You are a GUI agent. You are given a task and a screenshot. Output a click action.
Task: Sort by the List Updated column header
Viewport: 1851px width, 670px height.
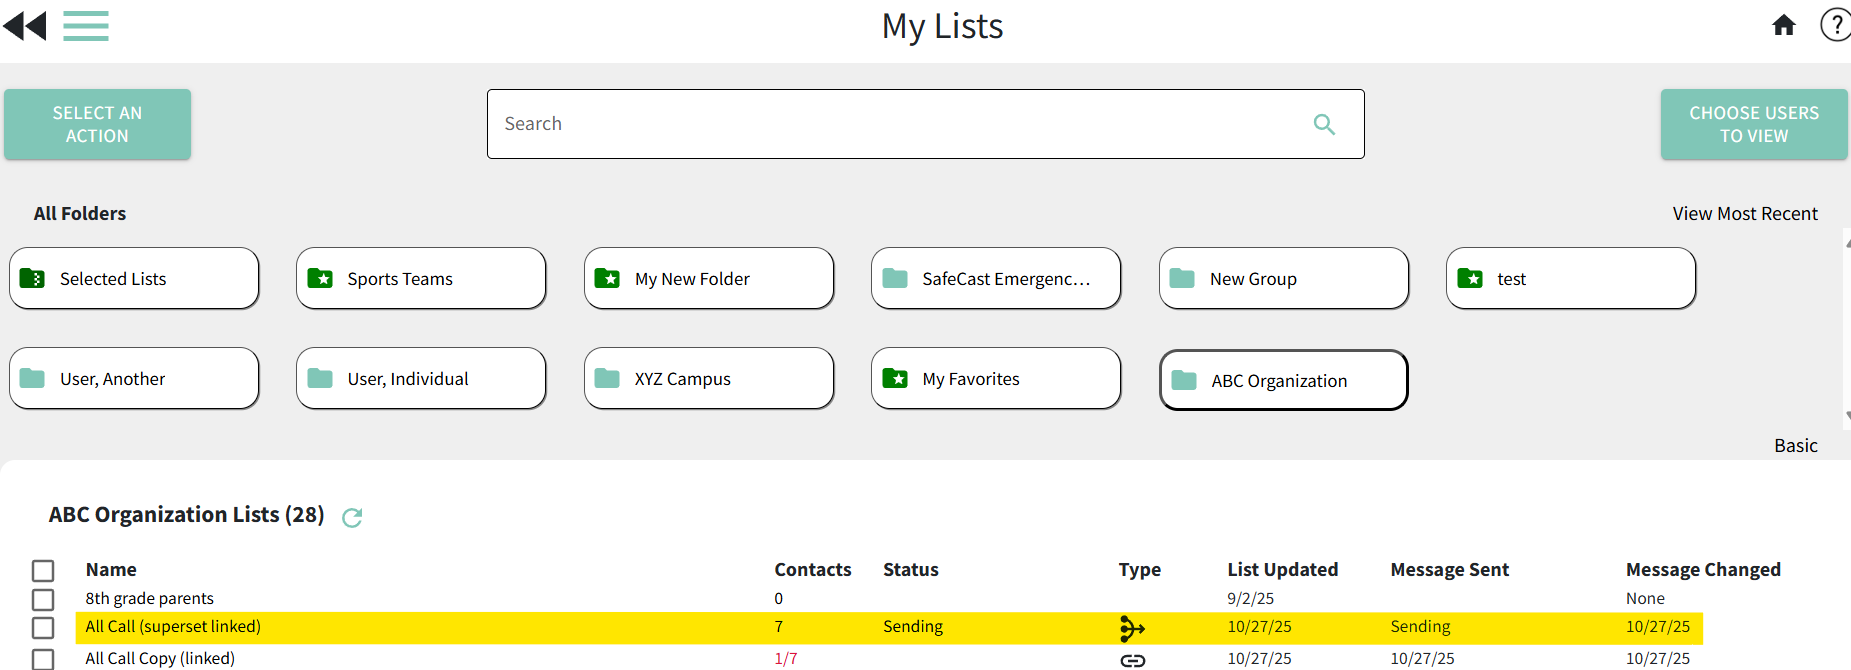(x=1283, y=569)
